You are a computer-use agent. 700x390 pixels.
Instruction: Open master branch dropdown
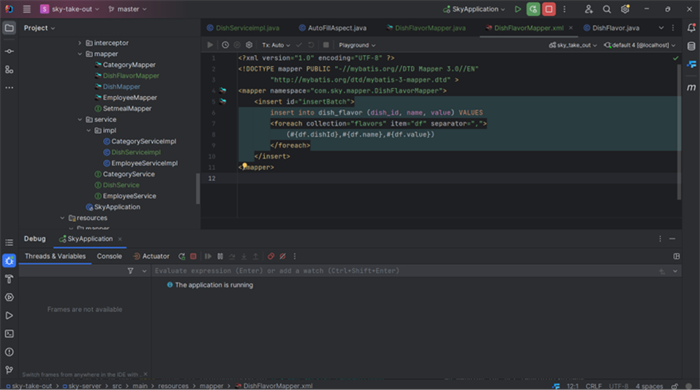(x=128, y=9)
